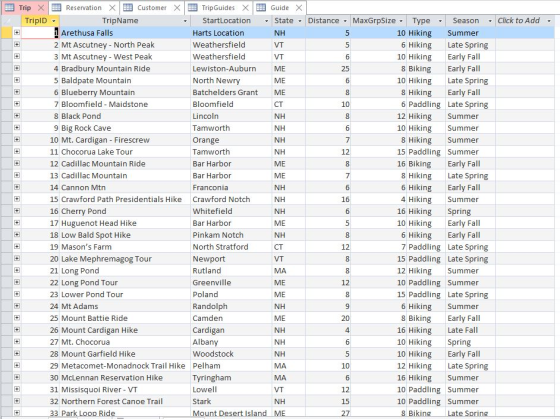This screenshot has width=560, height=419.
Task: Close the Trip table tab
Action: click(x=41, y=8)
